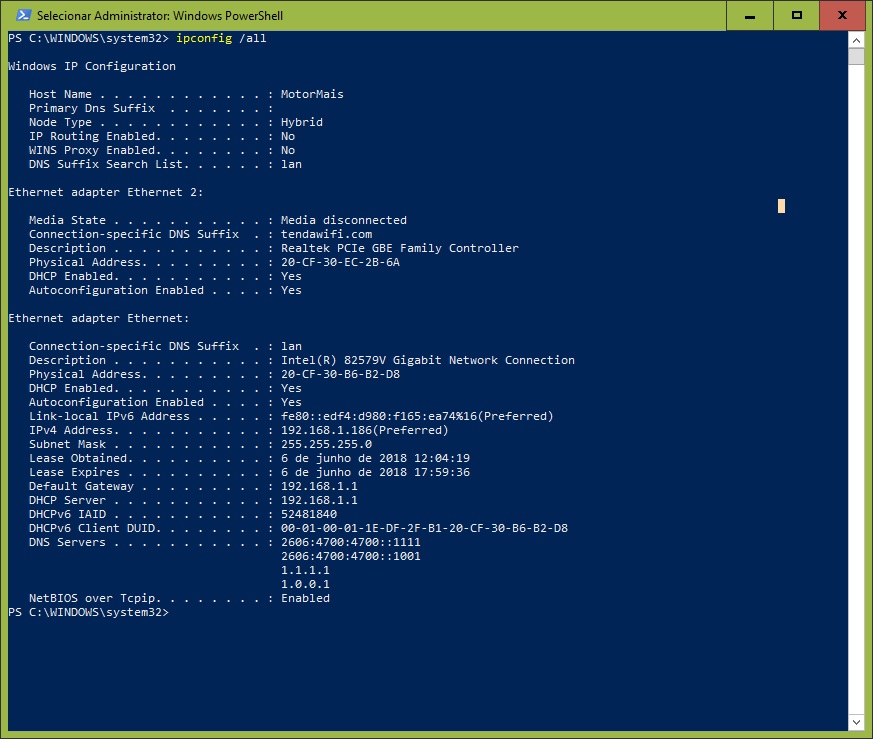Click the scrollbar down arrow
Screen dimensions: 873x739
[856, 722]
